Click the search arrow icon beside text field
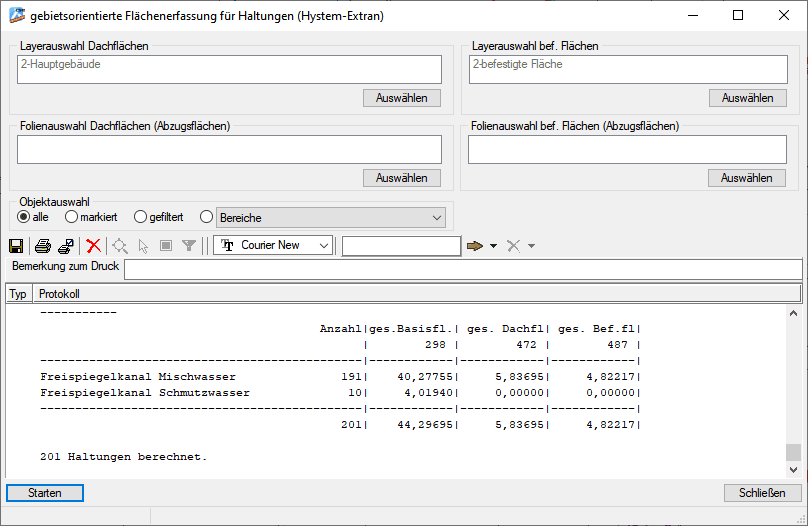808x526 pixels. pyautogui.click(x=474, y=246)
